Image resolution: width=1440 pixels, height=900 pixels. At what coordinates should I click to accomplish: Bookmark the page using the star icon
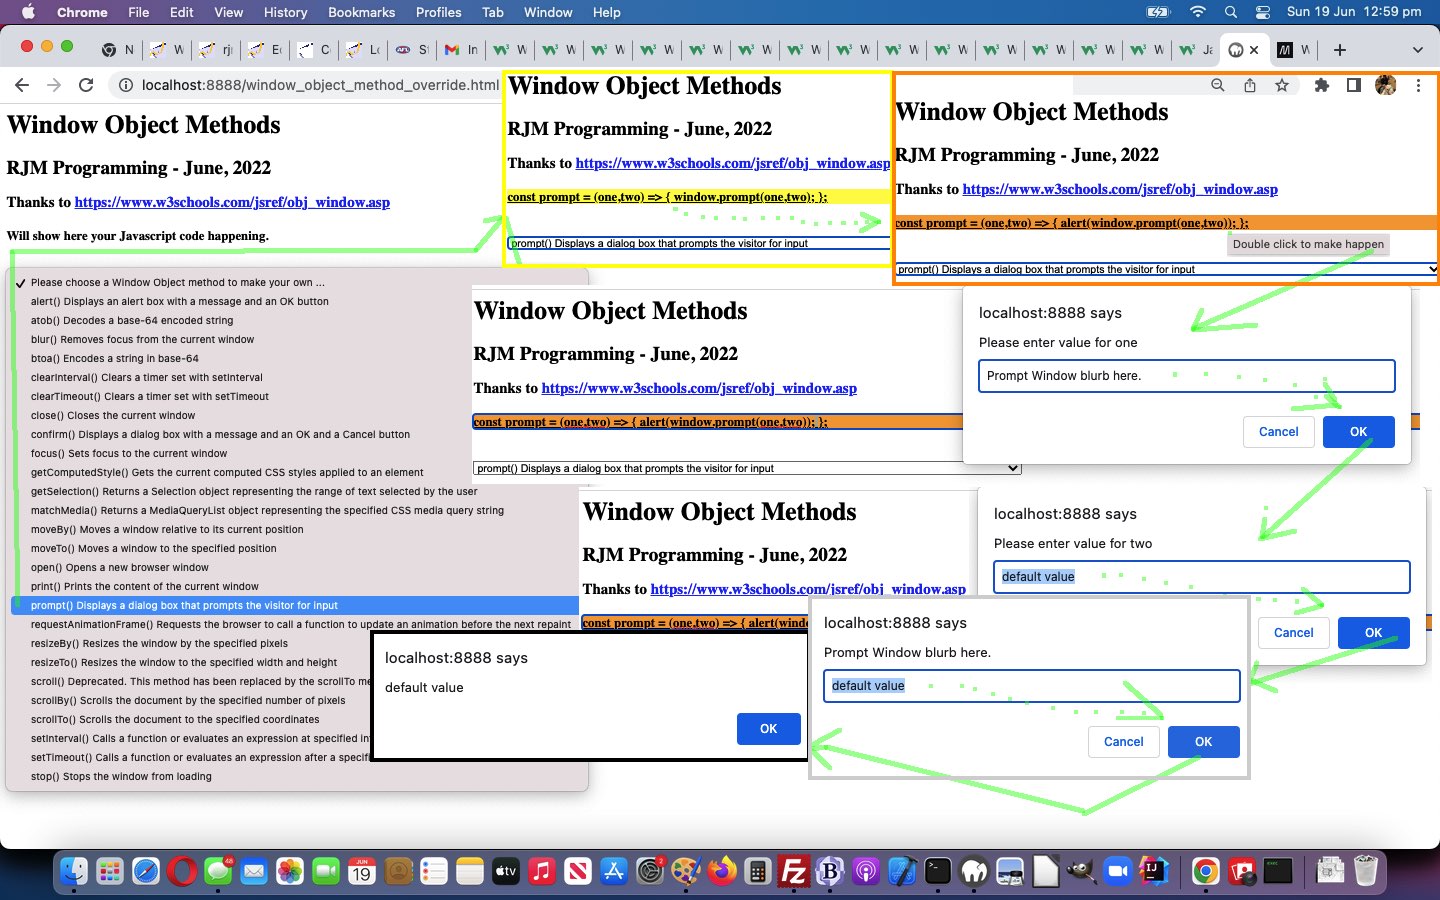[x=1282, y=85]
